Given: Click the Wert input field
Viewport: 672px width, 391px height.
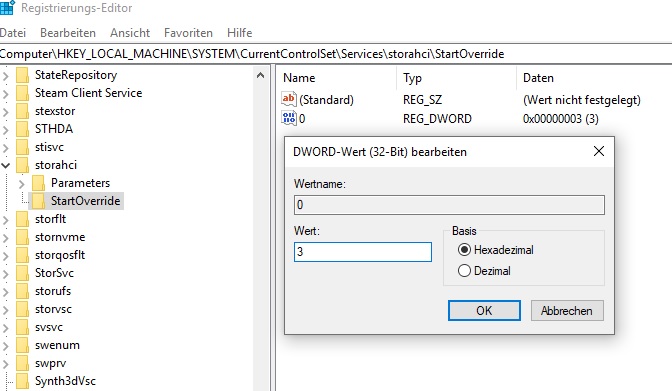Looking at the screenshot, I should pos(363,252).
